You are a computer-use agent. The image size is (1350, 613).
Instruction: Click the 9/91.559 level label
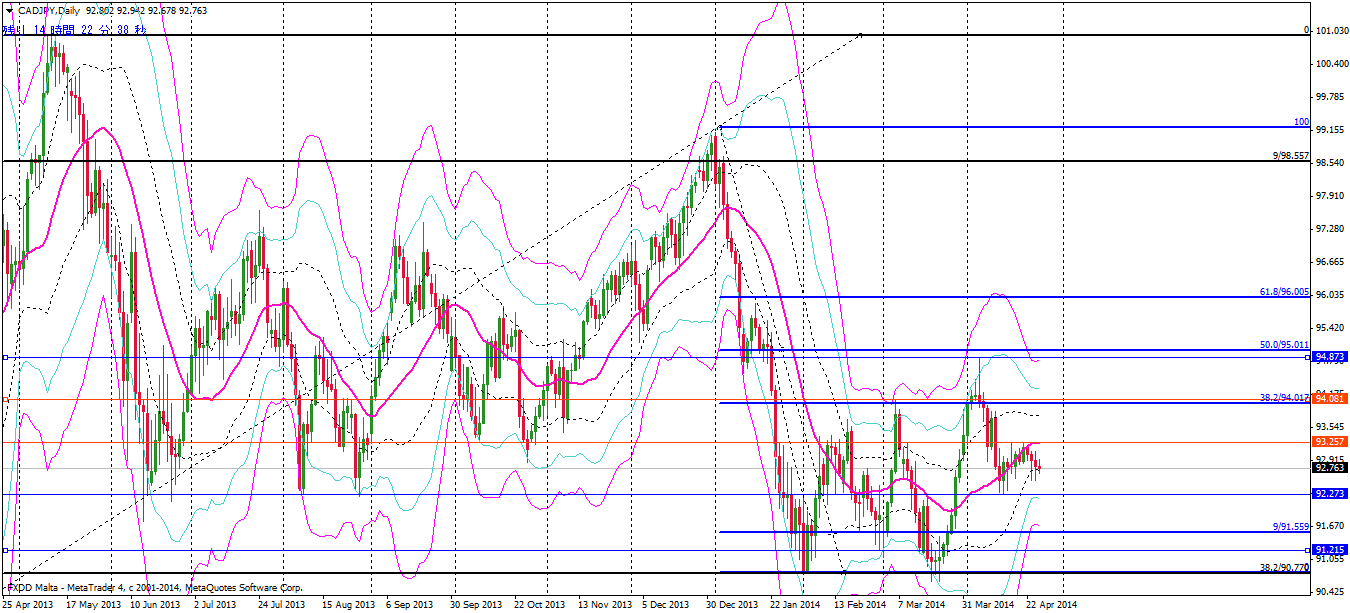[1291, 526]
